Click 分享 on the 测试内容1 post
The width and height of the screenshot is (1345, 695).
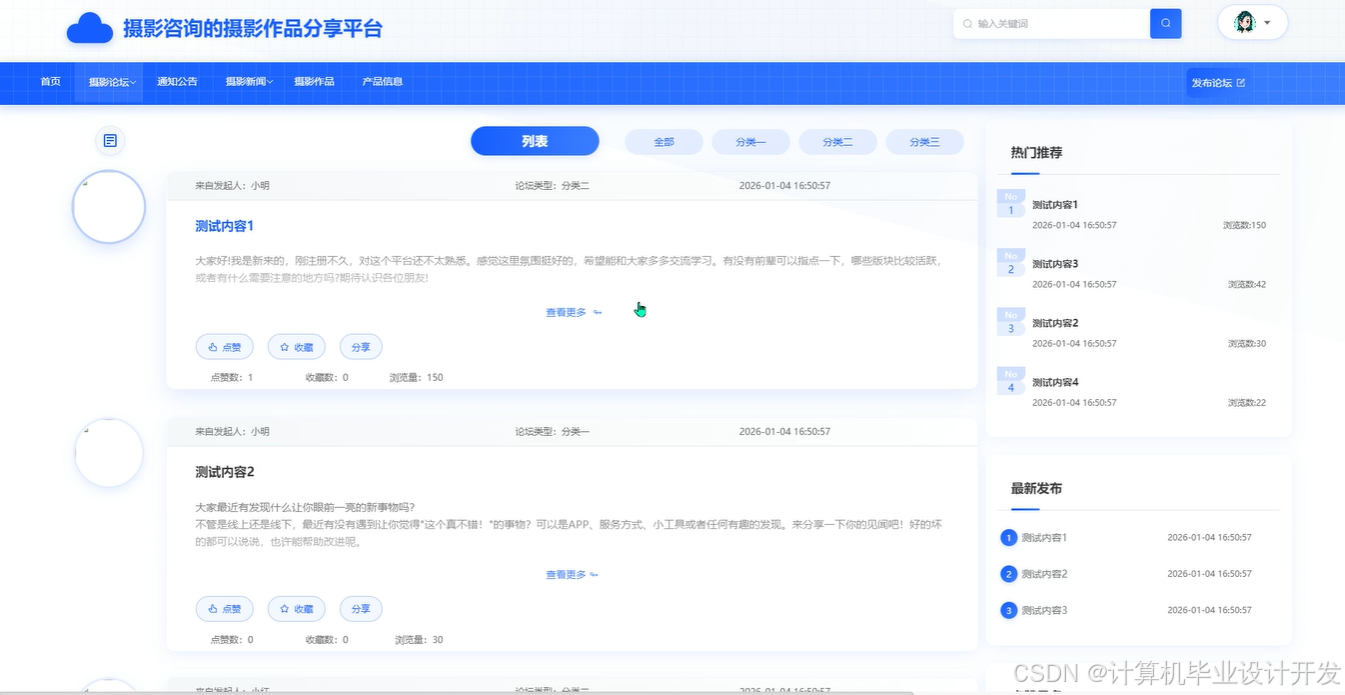click(x=361, y=347)
